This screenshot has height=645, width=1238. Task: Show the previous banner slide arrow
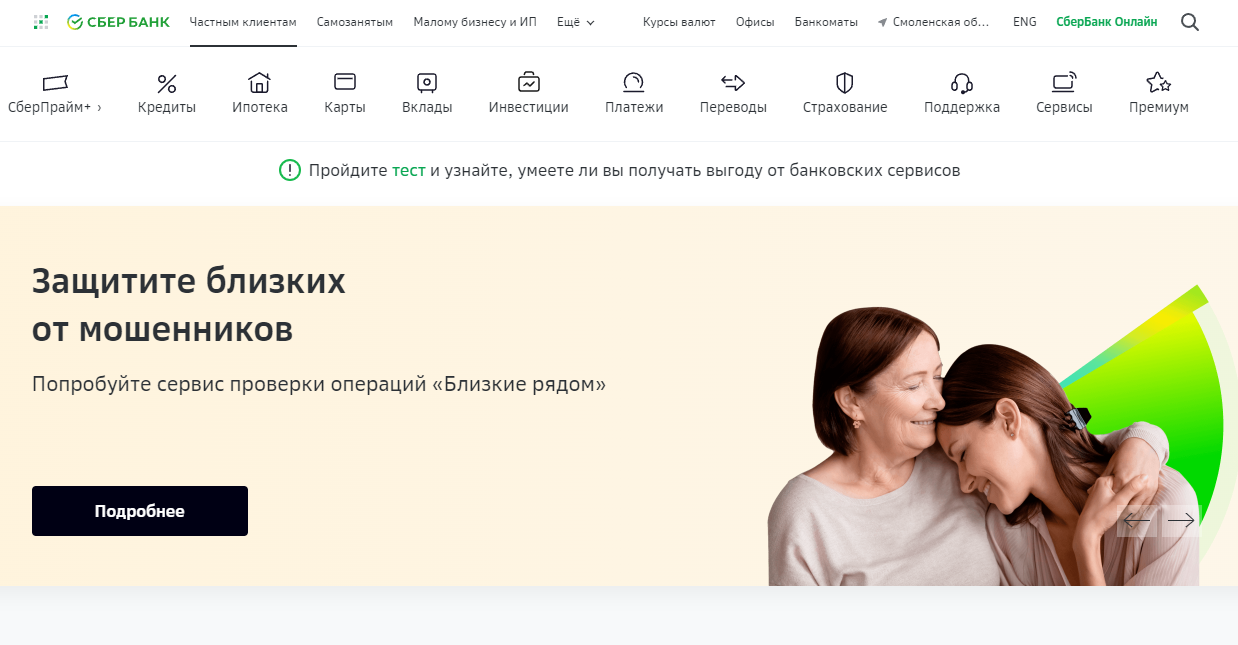tap(1136, 520)
